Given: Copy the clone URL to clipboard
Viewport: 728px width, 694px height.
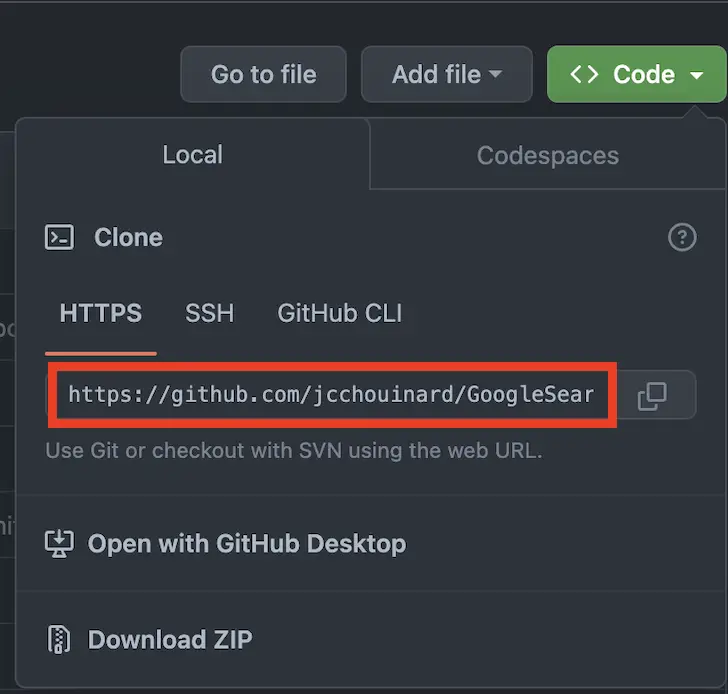Looking at the screenshot, I should [652, 396].
